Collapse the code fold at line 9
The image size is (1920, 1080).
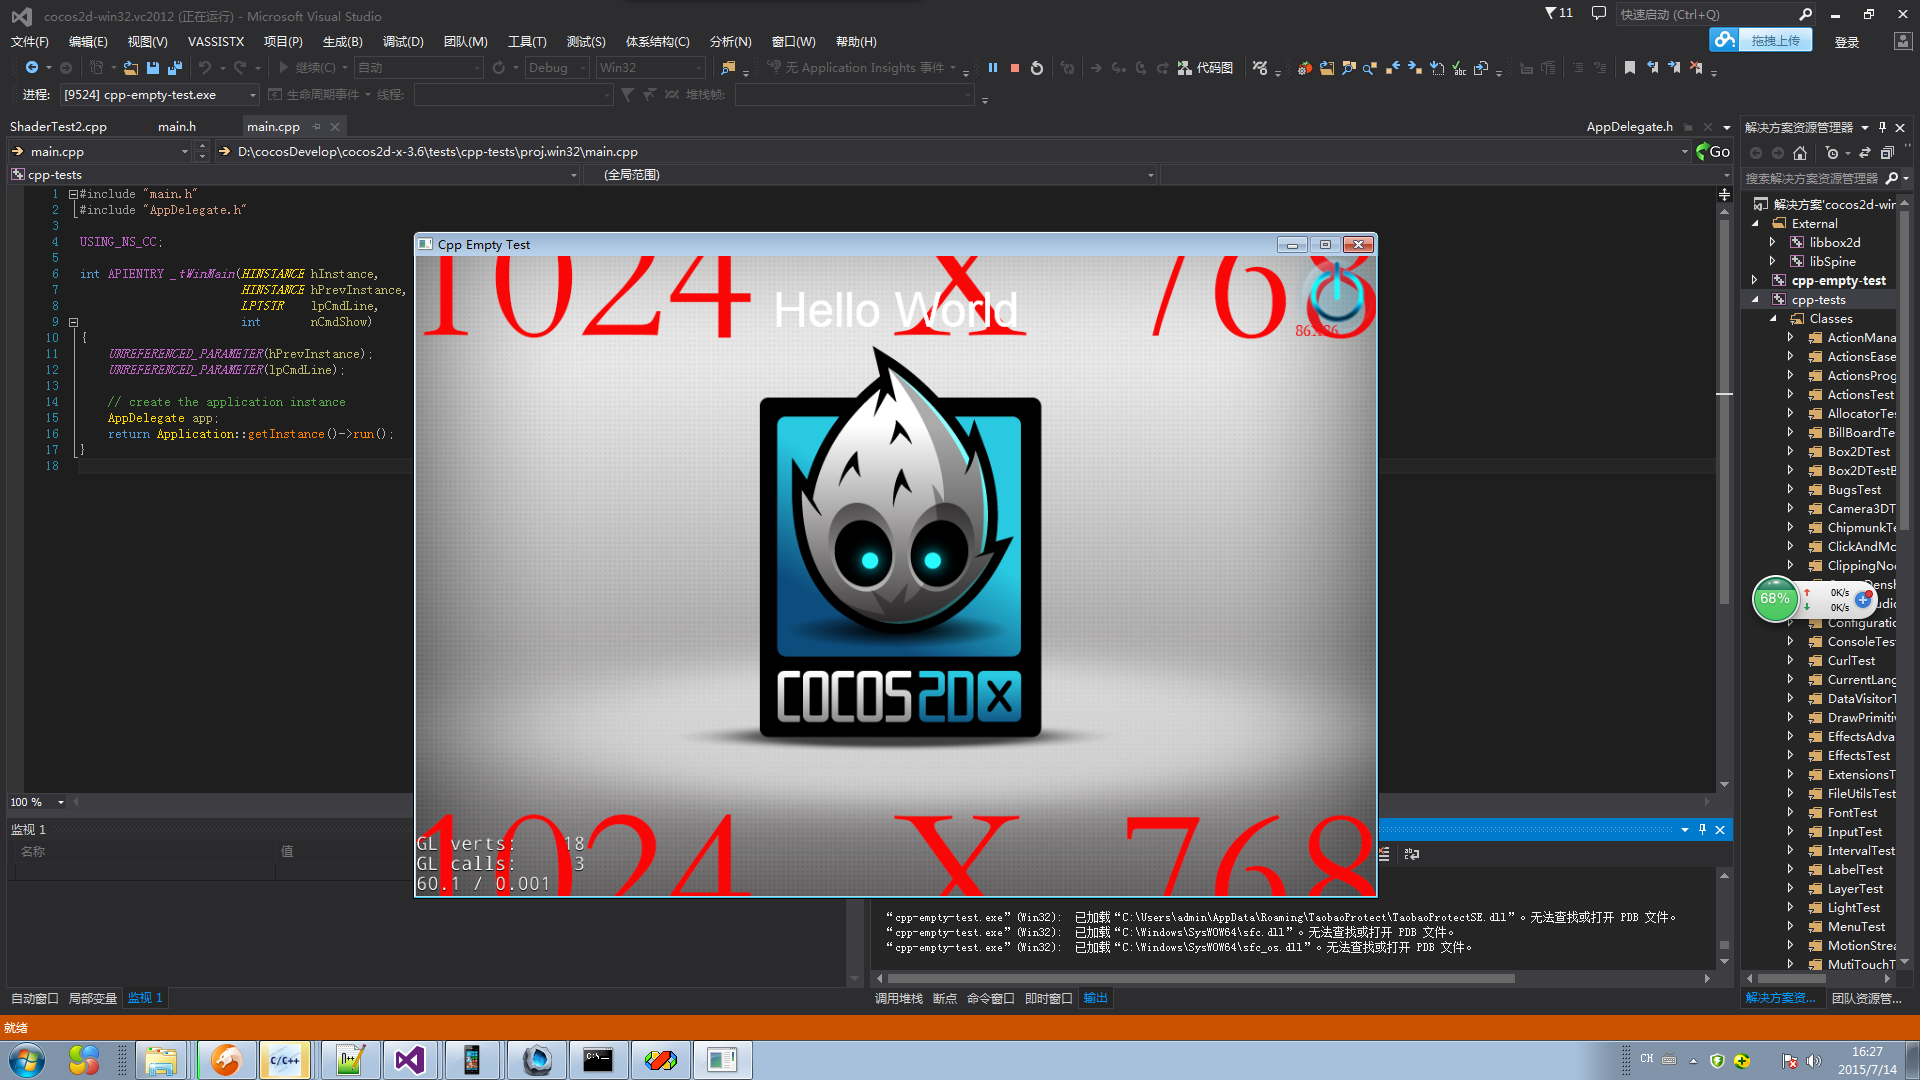click(73, 322)
